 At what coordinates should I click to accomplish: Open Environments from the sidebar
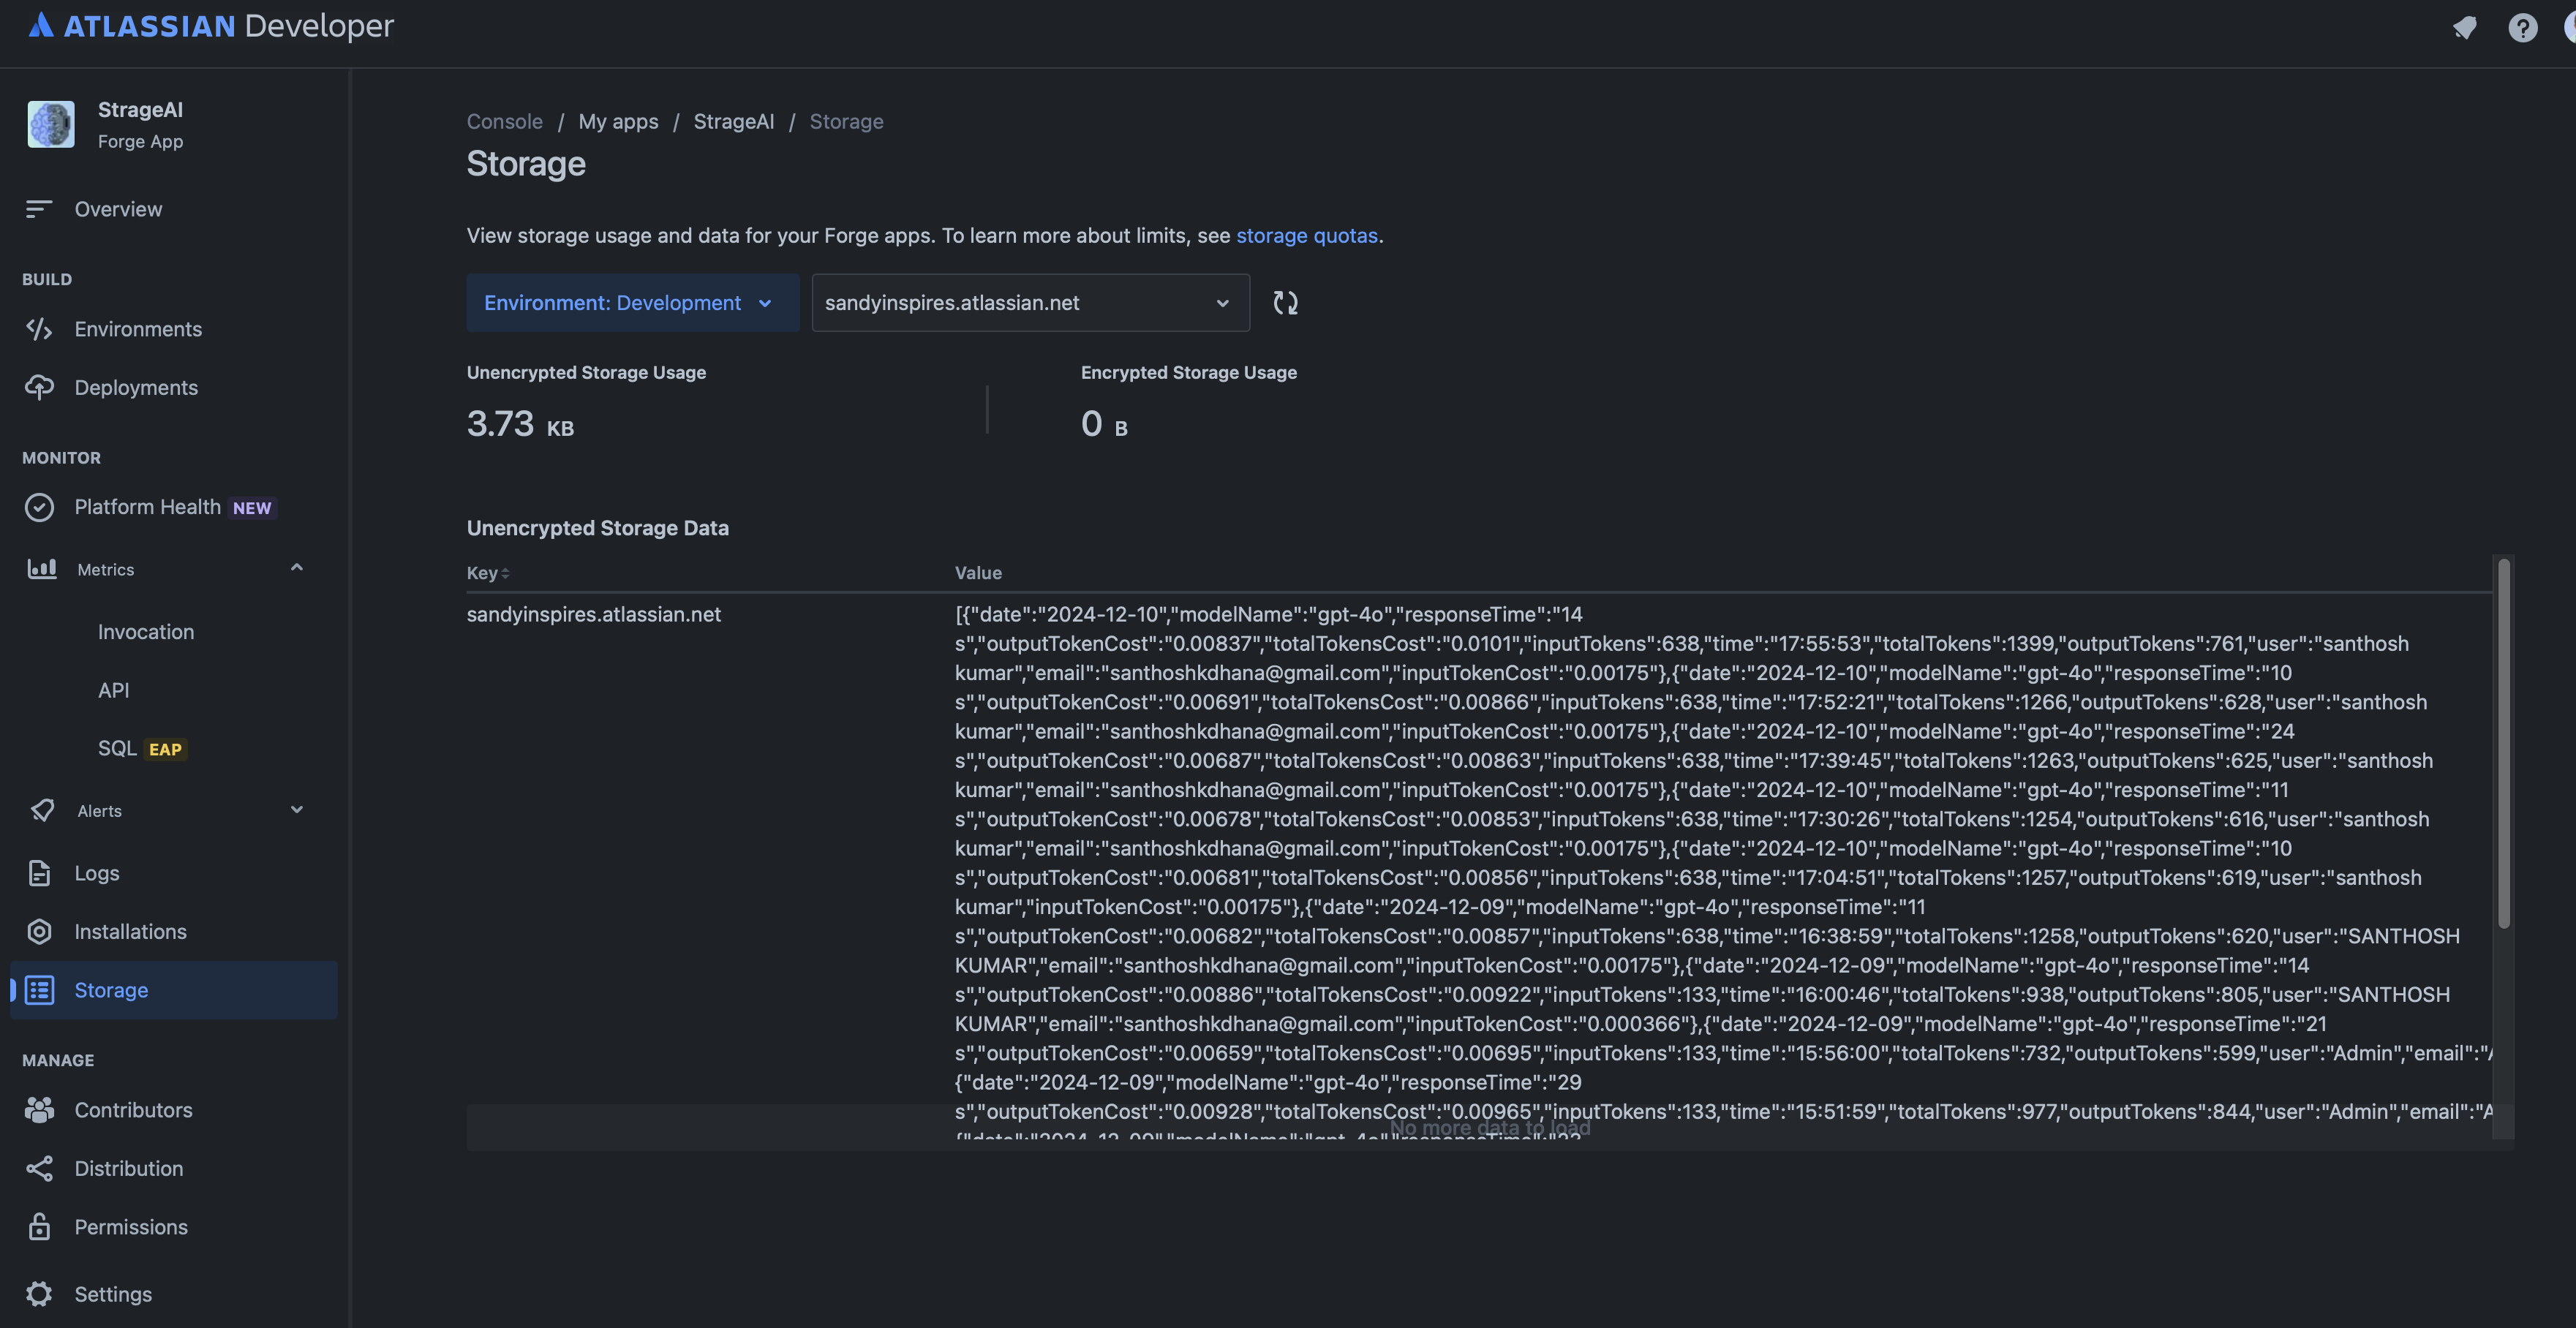click(137, 329)
